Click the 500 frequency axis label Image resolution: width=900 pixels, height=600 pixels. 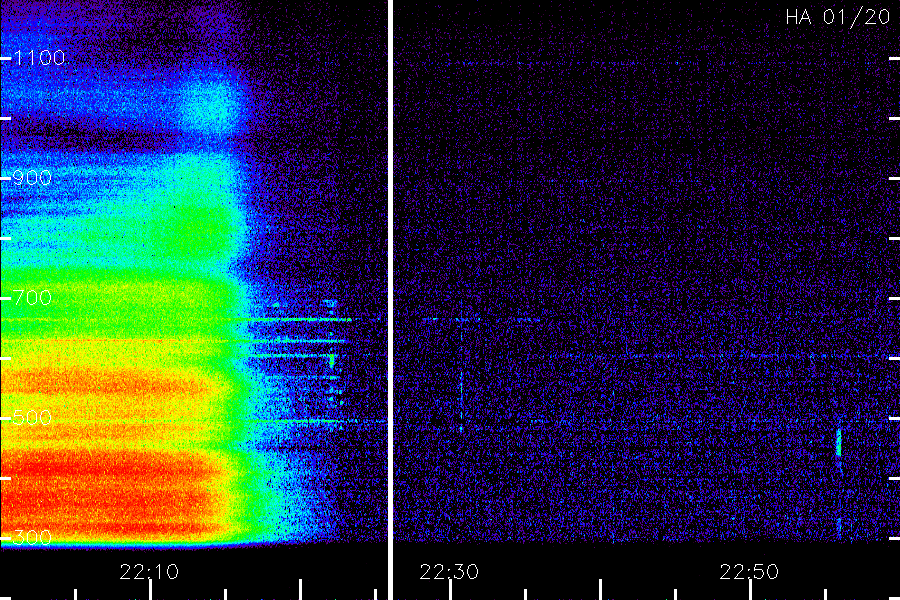(x=33, y=417)
